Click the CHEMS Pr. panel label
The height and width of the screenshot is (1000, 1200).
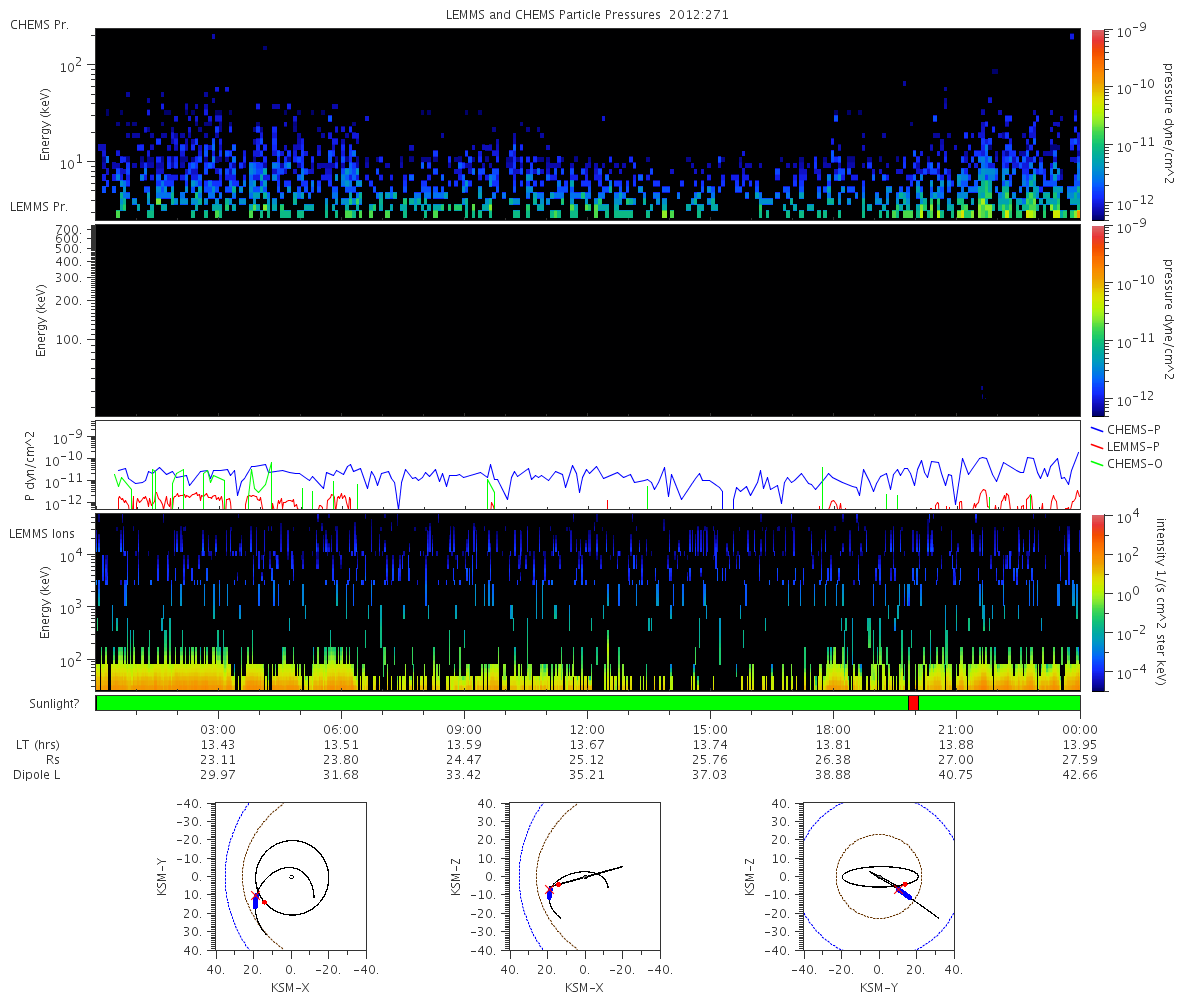pos(39,24)
